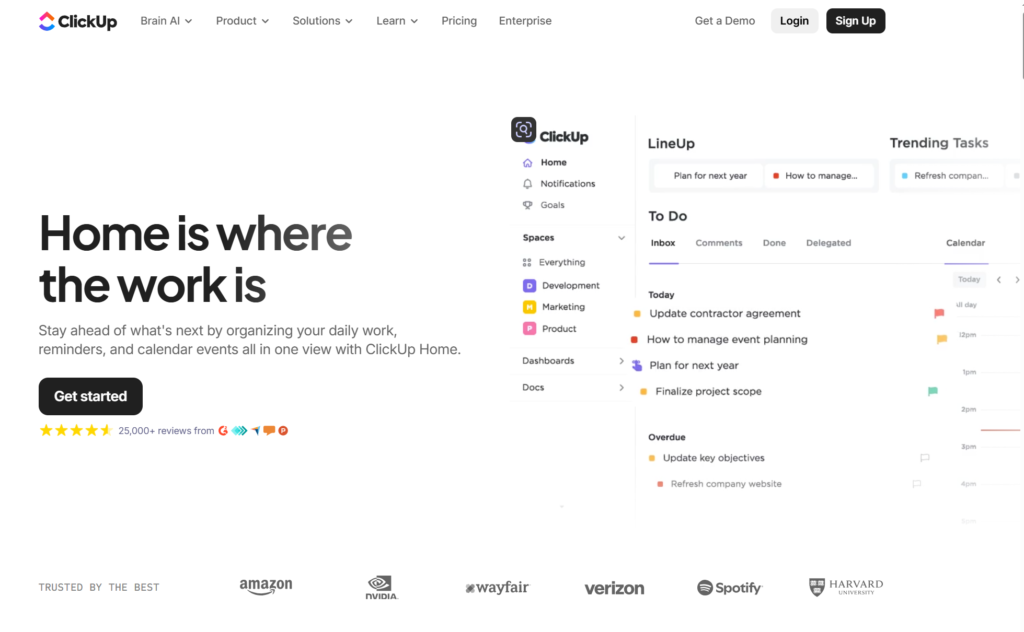1024x632 pixels.
Task: Select the Home icon in sidebar
Action: click(x=528, y=163)
